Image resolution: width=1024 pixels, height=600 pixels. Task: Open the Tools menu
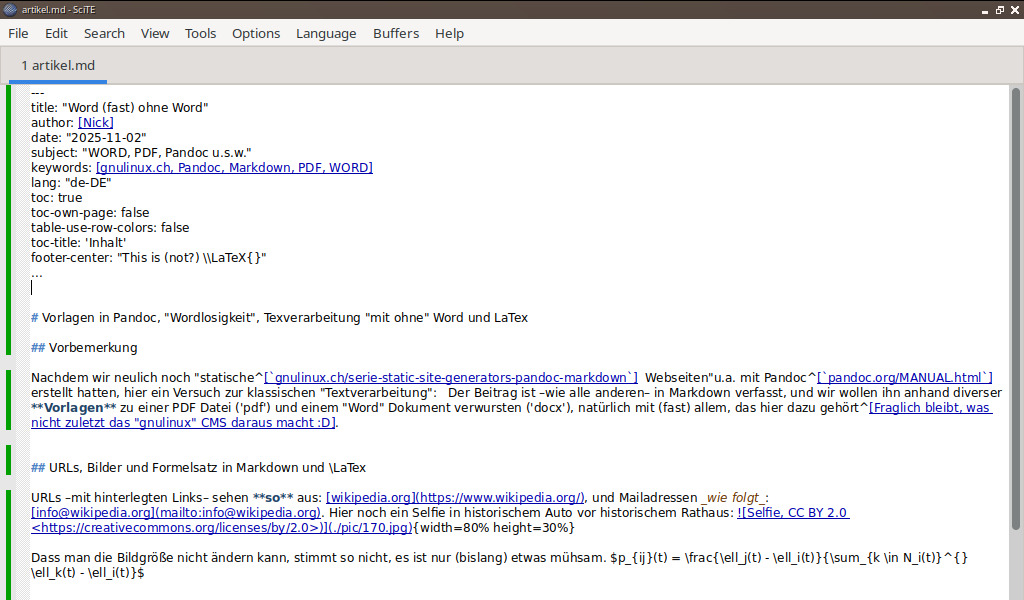(x=200, y=33)
